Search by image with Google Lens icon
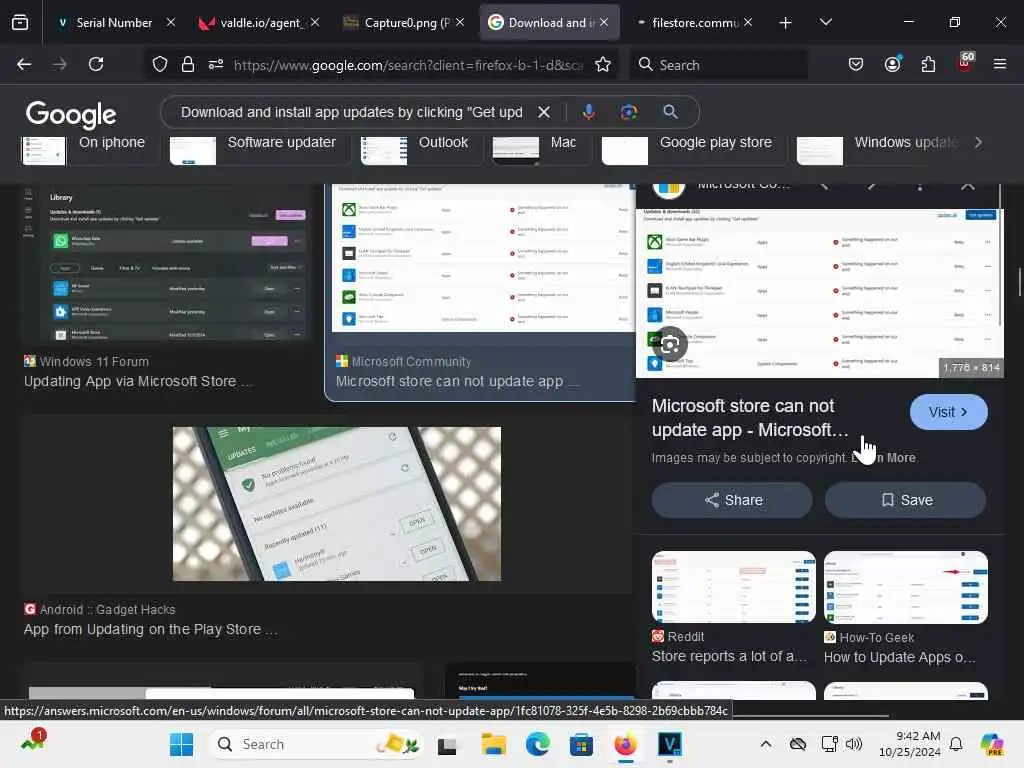The image size is (1024, 768). [629, 112]
